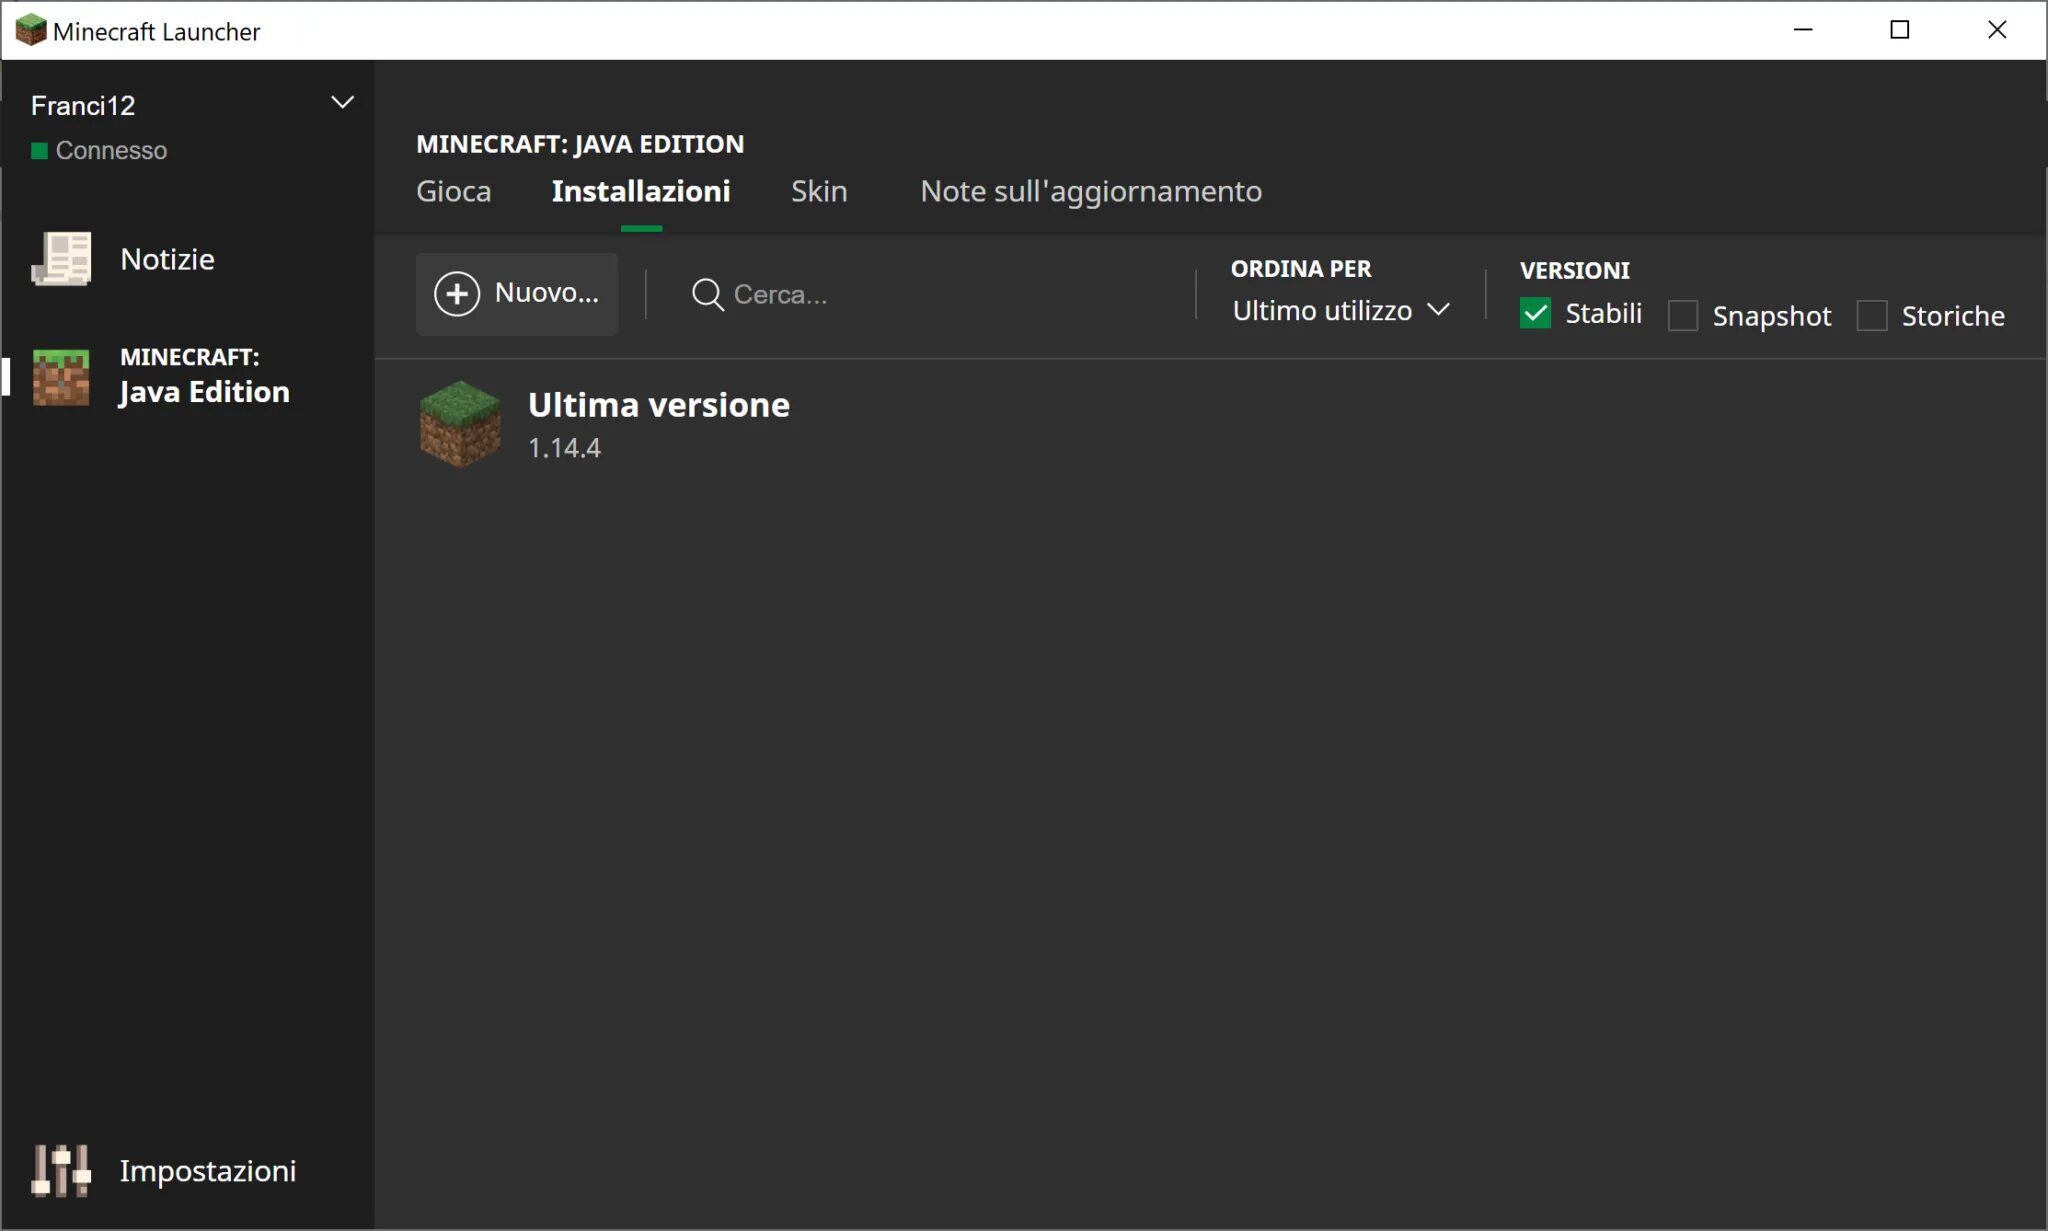Viewport: 2048px width, 1231px height.
Task: Open the Note sull'aggiornamento tab
Action: [x=1090, y=191]
